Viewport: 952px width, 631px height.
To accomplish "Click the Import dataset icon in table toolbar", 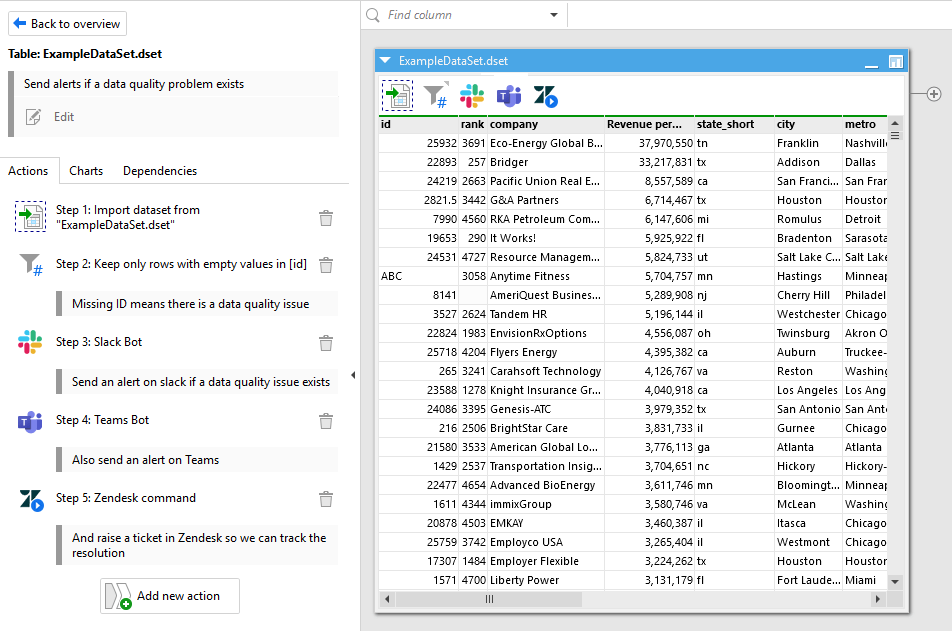I will click(x=398, y=95).
